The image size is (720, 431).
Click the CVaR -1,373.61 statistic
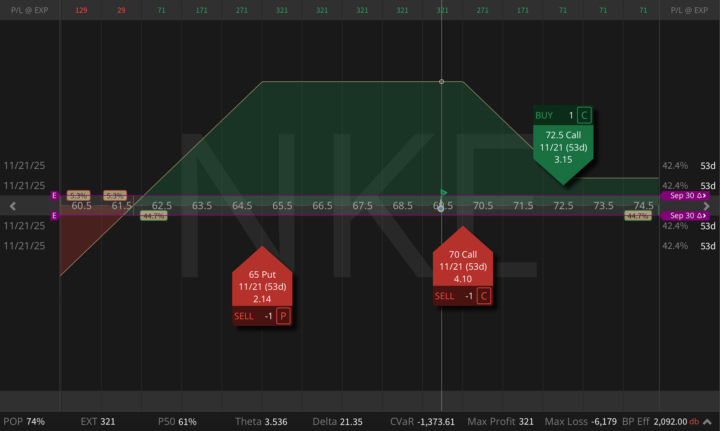click(422, 422)
